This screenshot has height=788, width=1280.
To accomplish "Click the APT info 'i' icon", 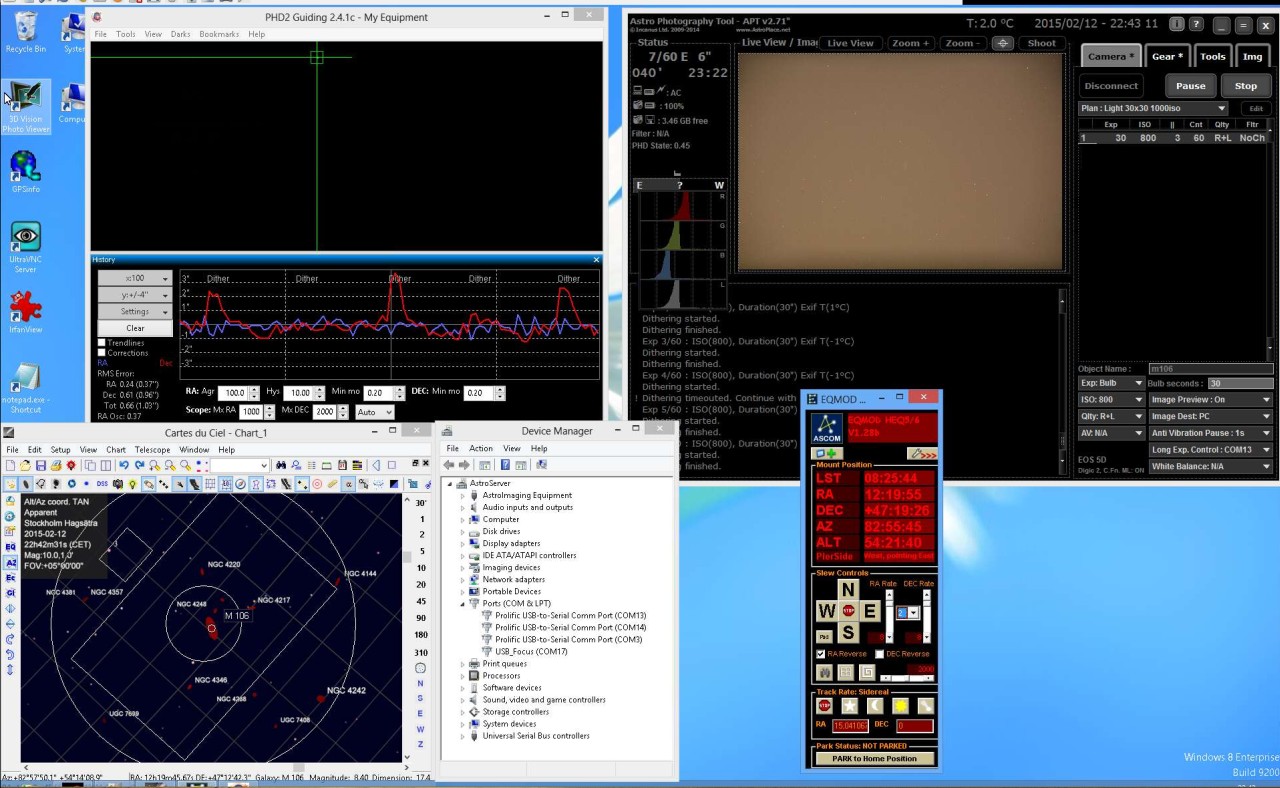I will coord(1177,25).
